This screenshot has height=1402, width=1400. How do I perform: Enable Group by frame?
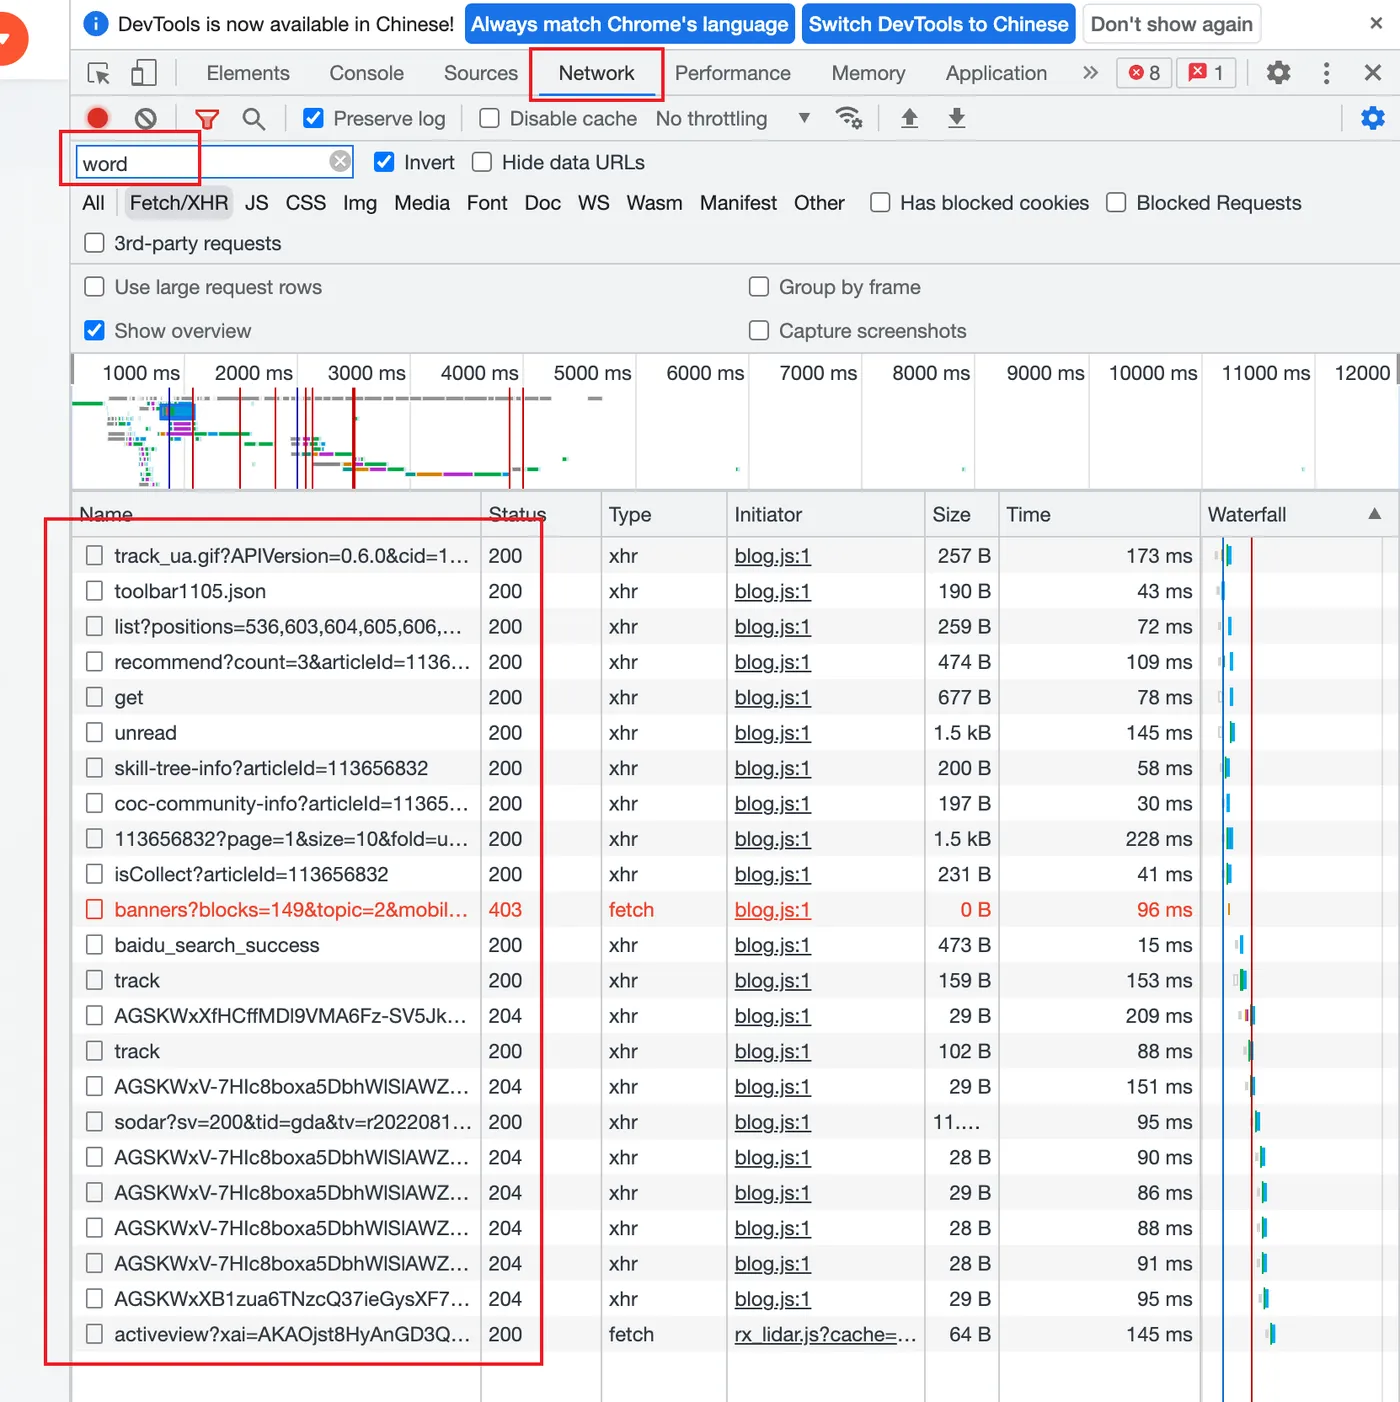click(759, 287)
